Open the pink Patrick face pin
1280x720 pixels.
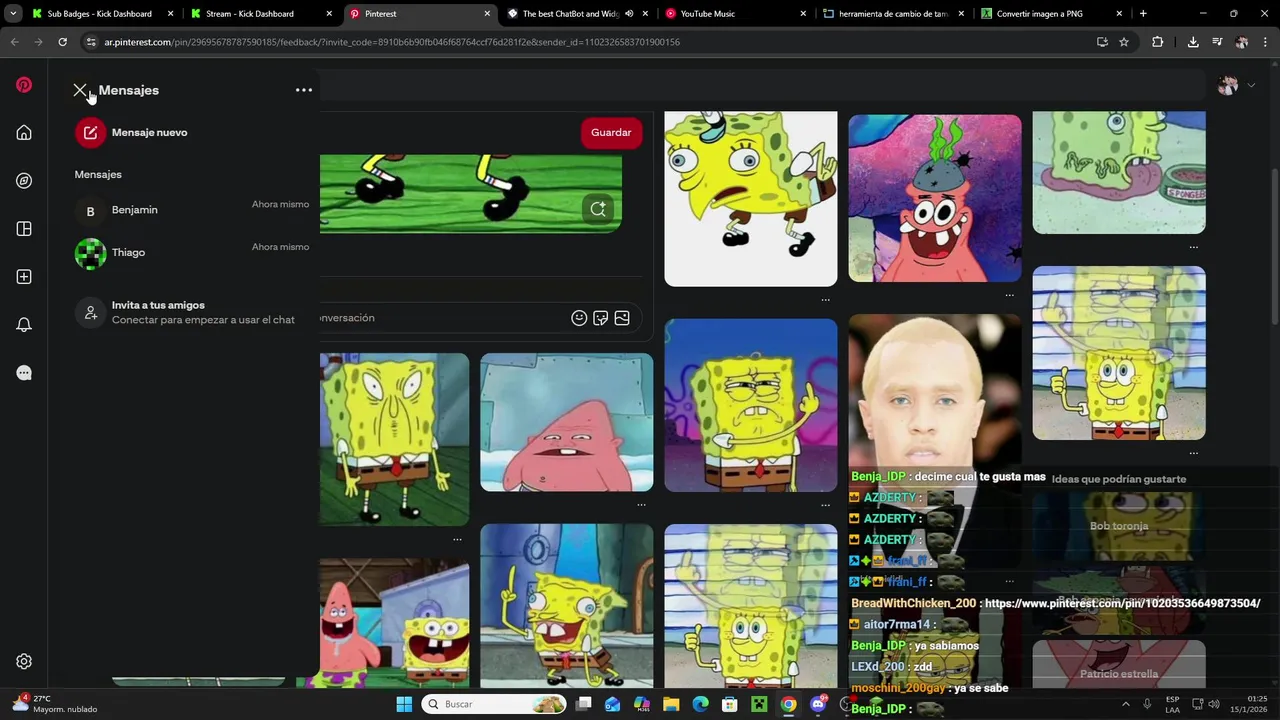567,422
